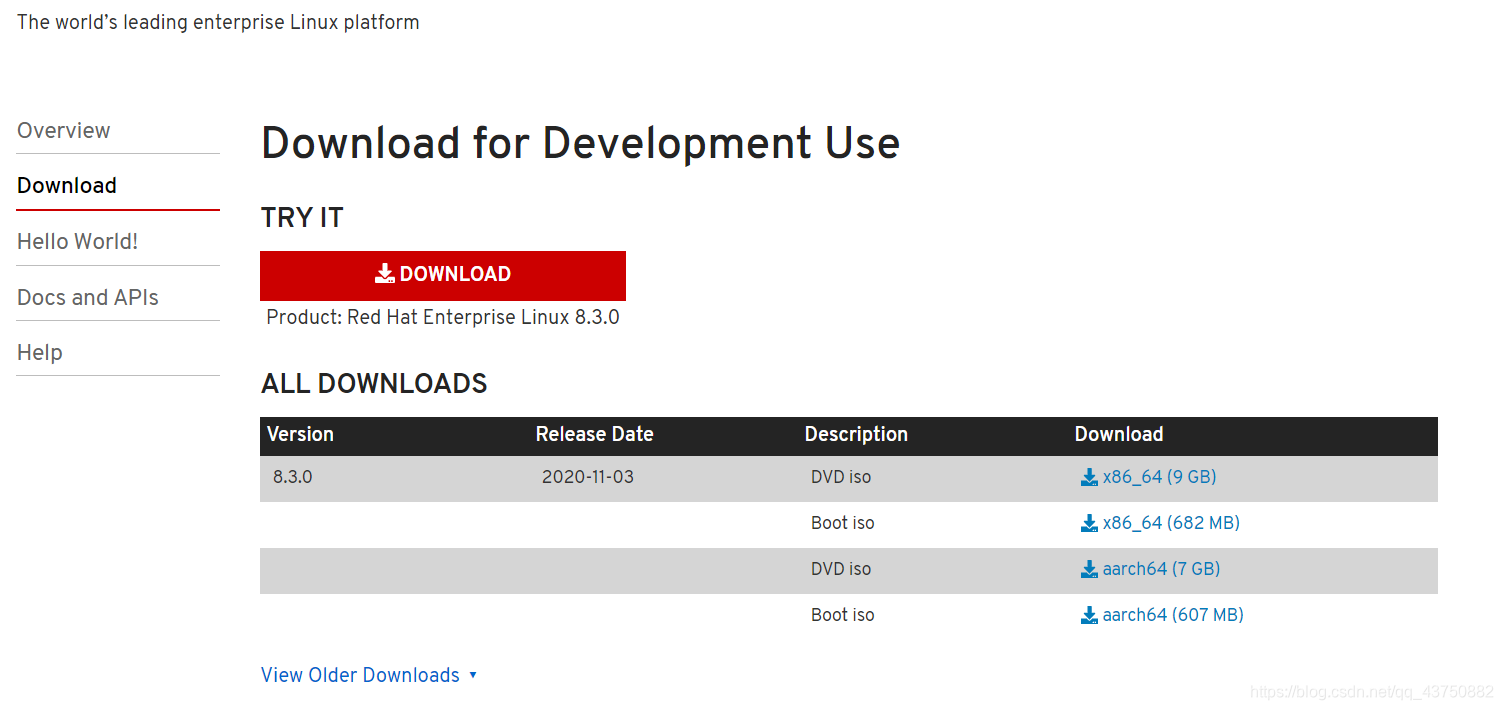Open the Help sidebar item

40,353
